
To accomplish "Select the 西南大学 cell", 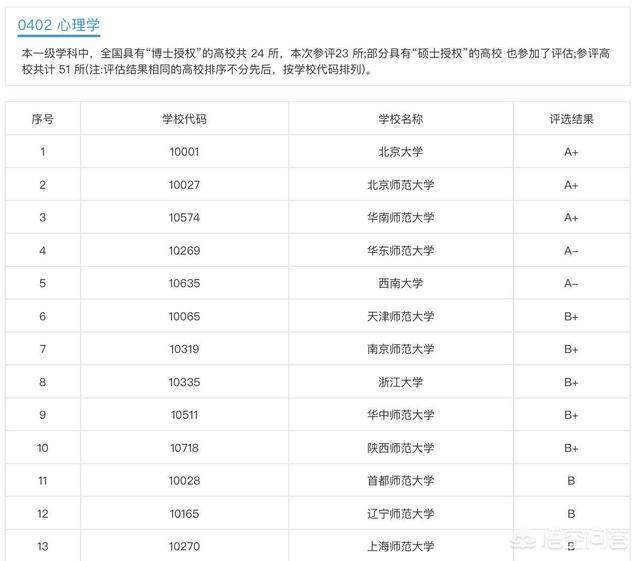I will tap(400, 283).
